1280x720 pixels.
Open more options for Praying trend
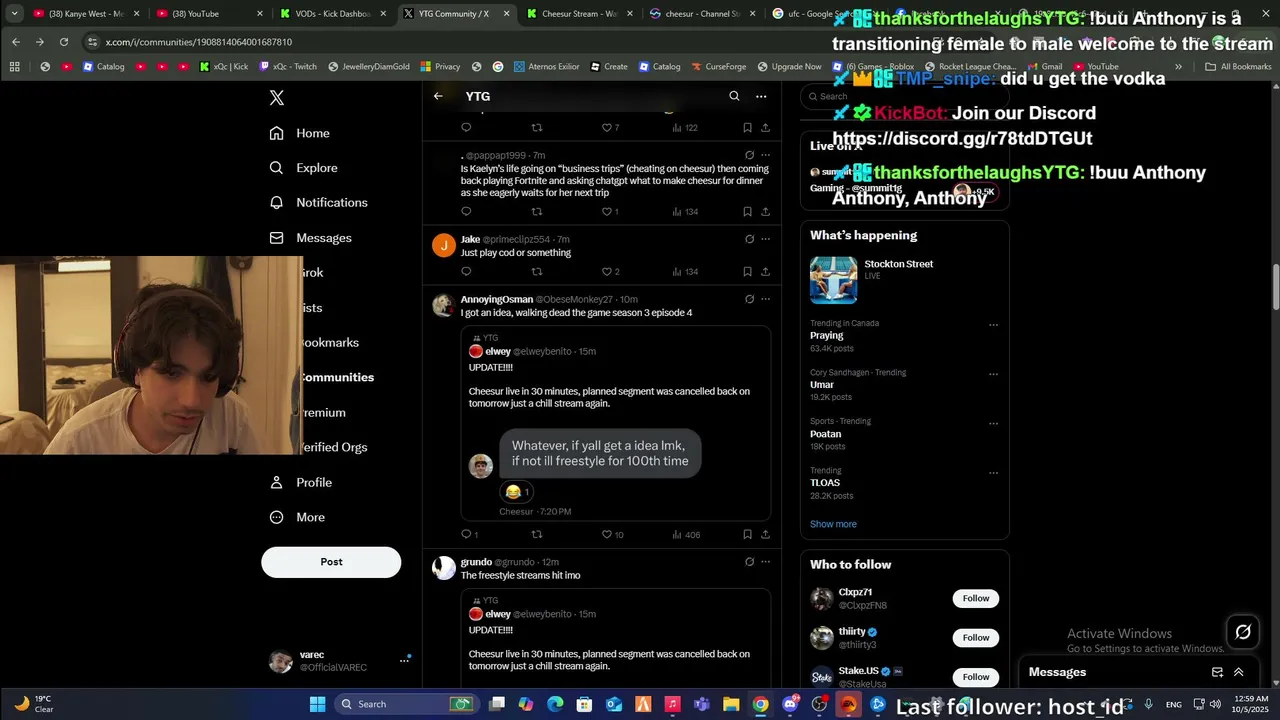coord(993,325)
